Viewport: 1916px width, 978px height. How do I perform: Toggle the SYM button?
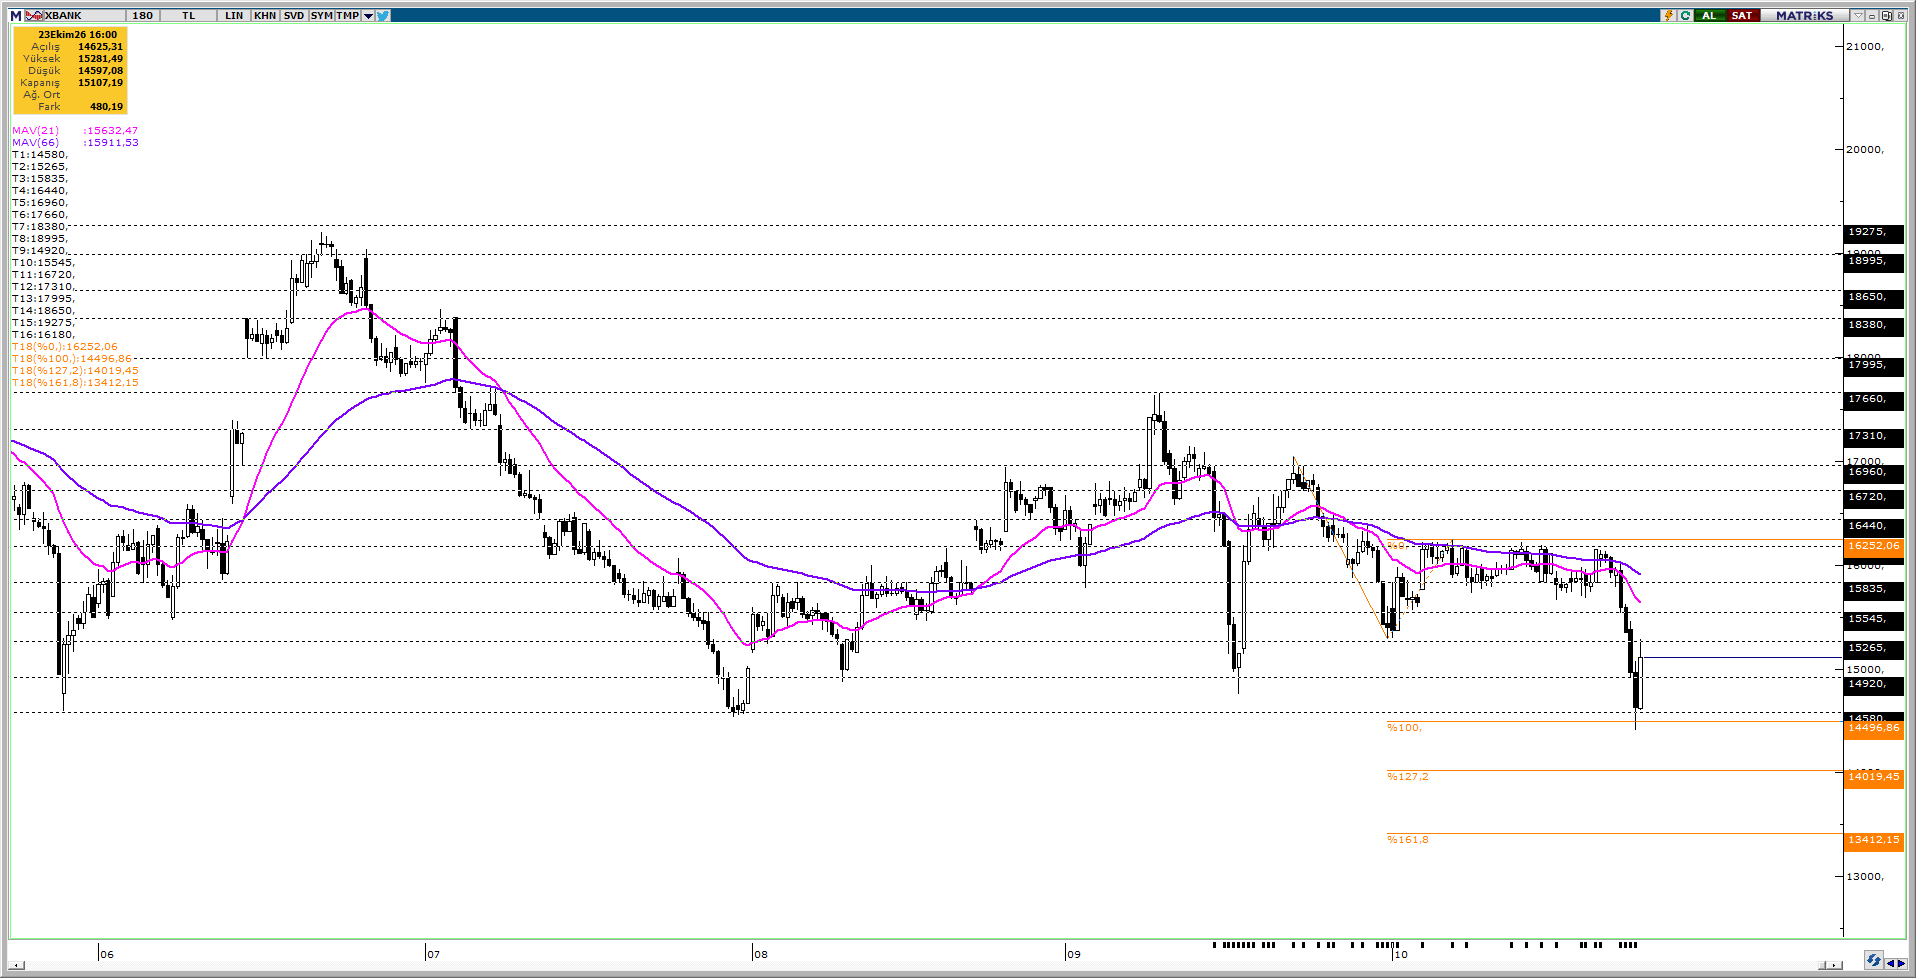[x=321, y=16]
